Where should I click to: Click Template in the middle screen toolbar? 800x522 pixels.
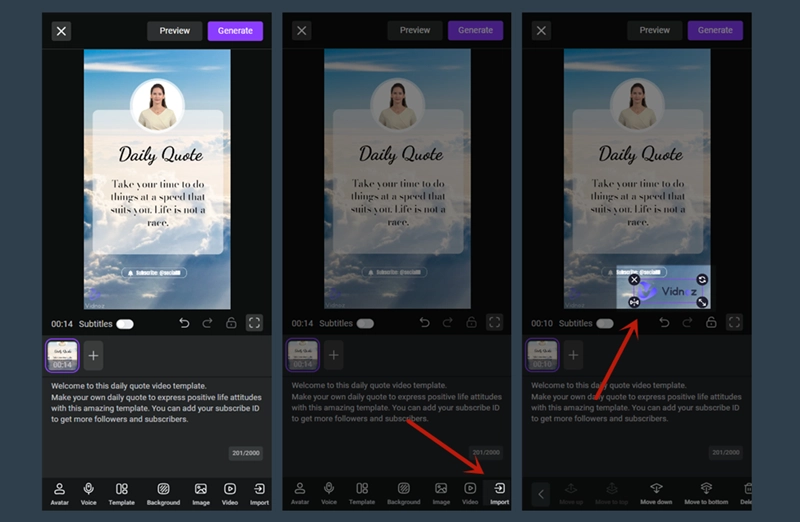(x=362, y=494)
